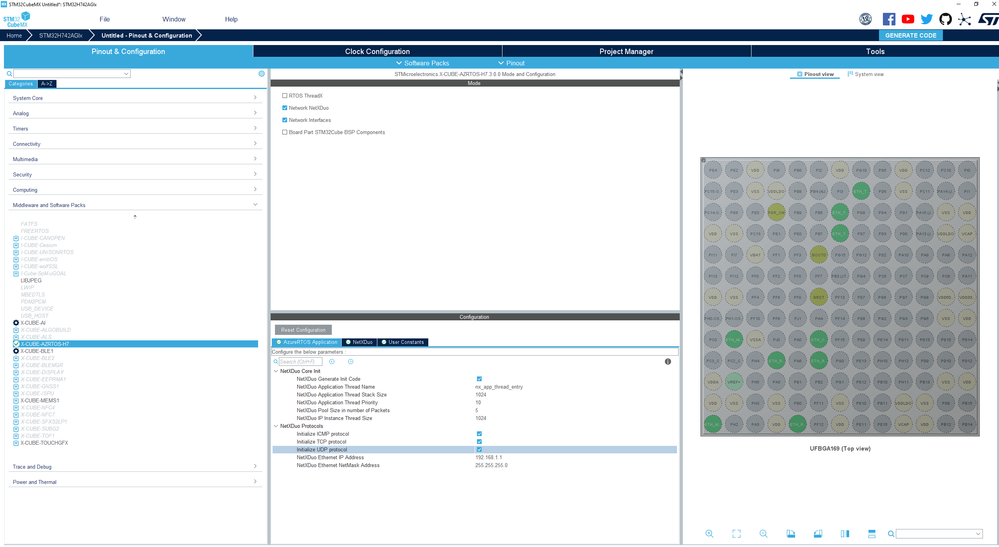Collapse the NetXDuo Protocols group
Image resolution: width=999 pixels, height=547 pixels.
(276, 426)
